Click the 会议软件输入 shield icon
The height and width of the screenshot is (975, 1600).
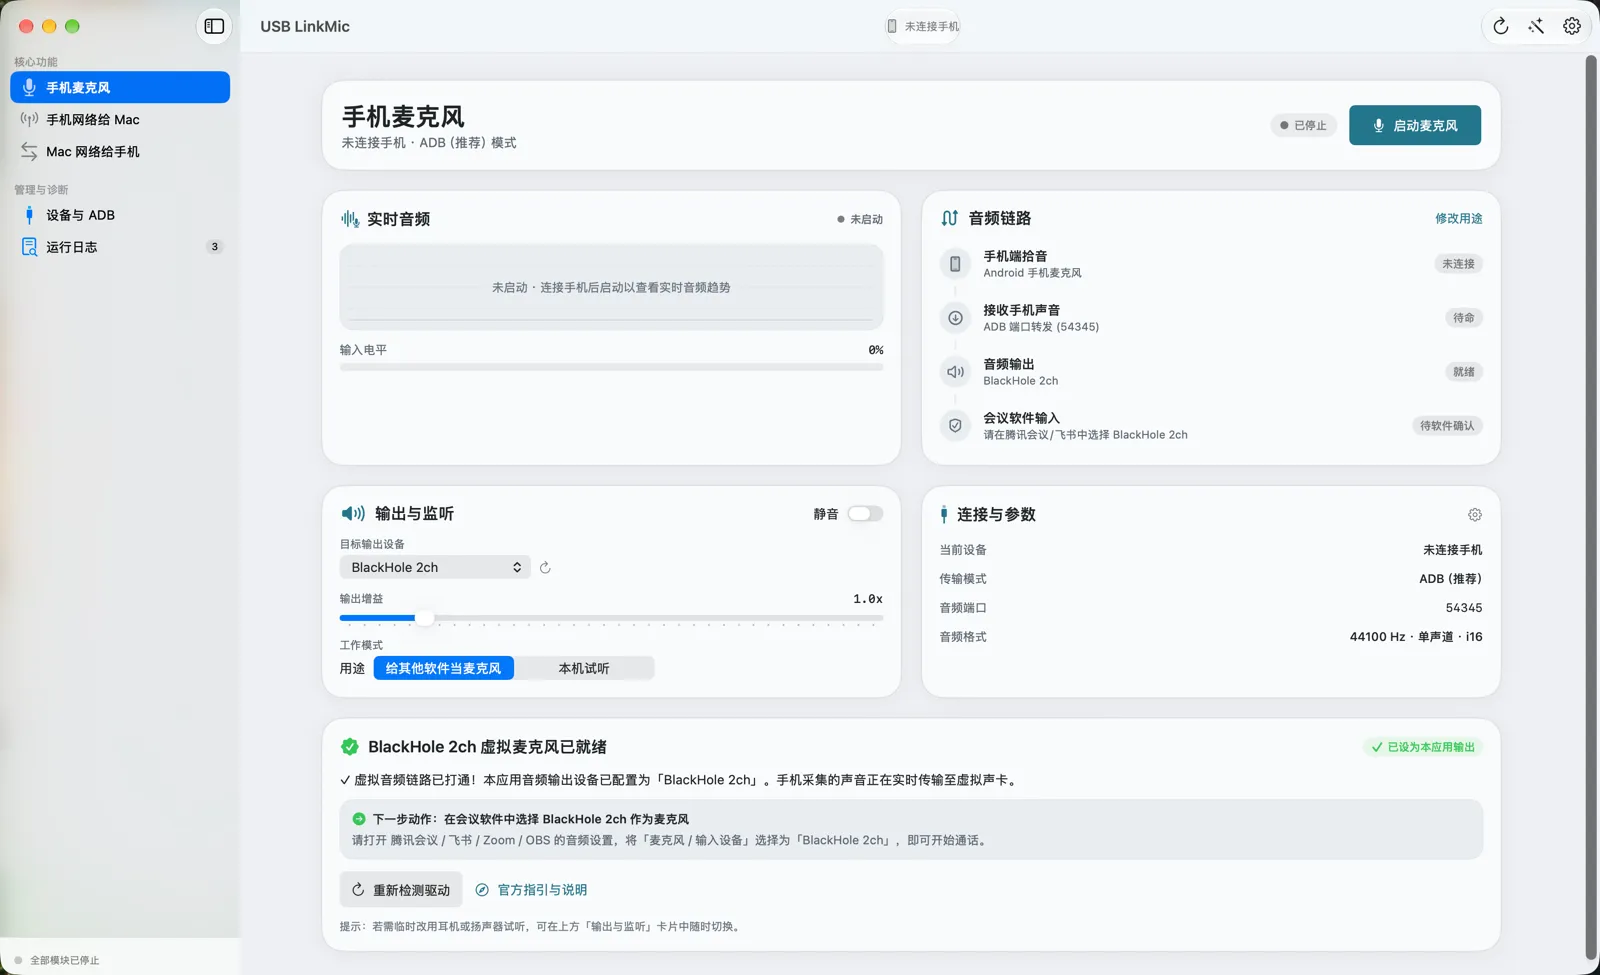[x=955, y=426]
